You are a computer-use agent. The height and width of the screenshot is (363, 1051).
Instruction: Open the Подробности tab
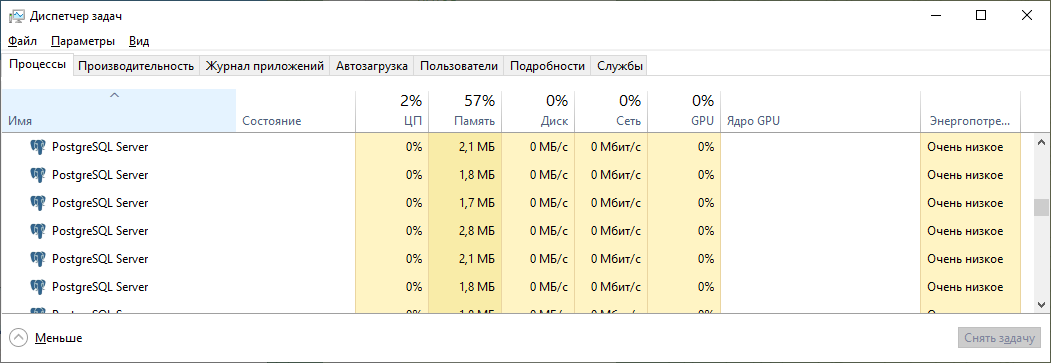(x=548, y=66)
